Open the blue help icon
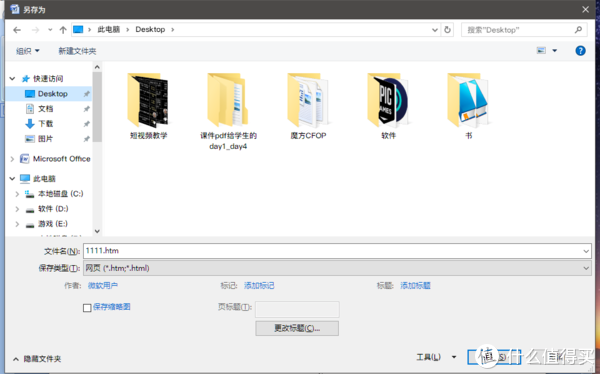The image size is (600, 374). (580, 51)
